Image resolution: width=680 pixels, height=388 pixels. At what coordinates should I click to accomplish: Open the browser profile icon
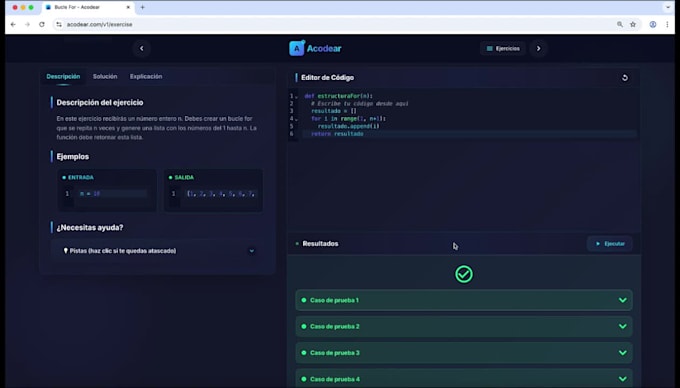pyautogui.click(x=653, y=25)
